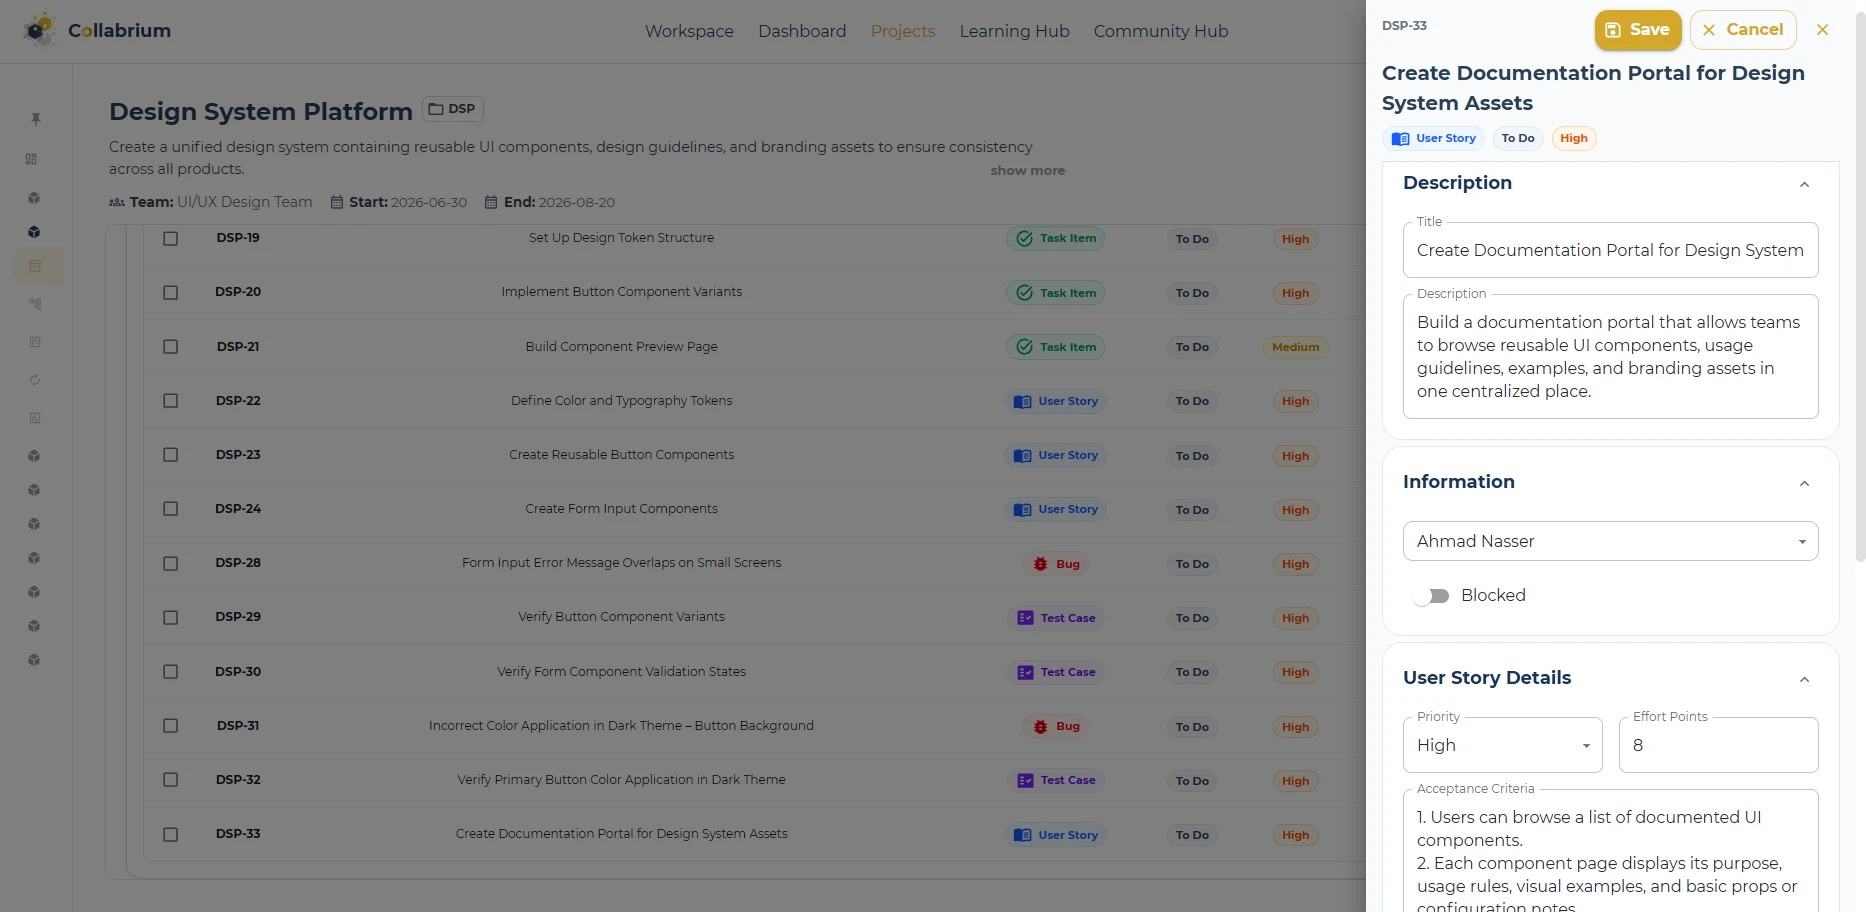Open the item titled Verify Form Component Validation States
This screenshot has height=912, width=1866.
coord(621,672)
